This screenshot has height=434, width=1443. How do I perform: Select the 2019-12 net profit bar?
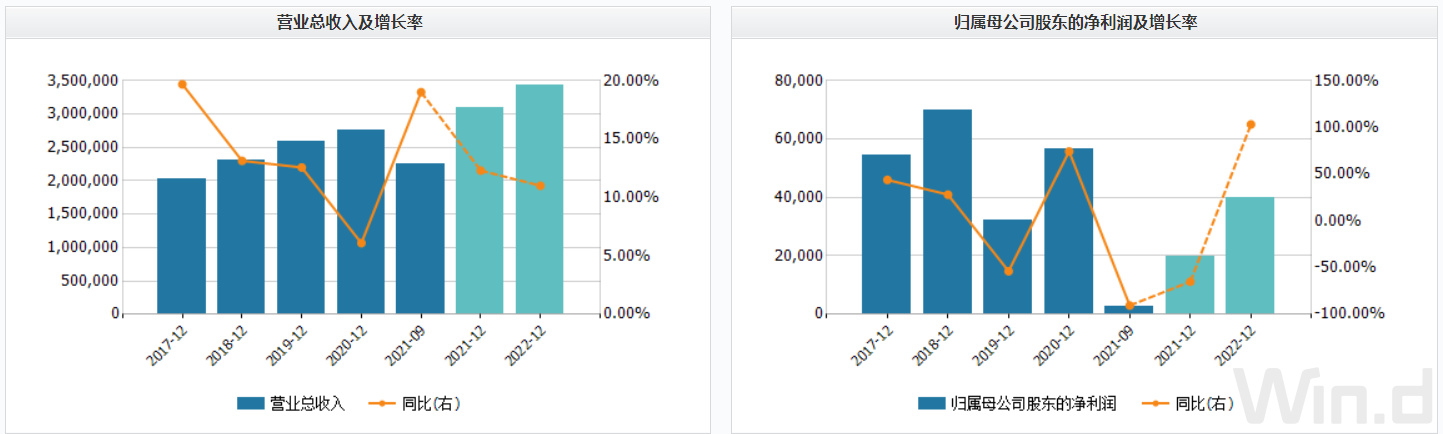point(1007,266)
